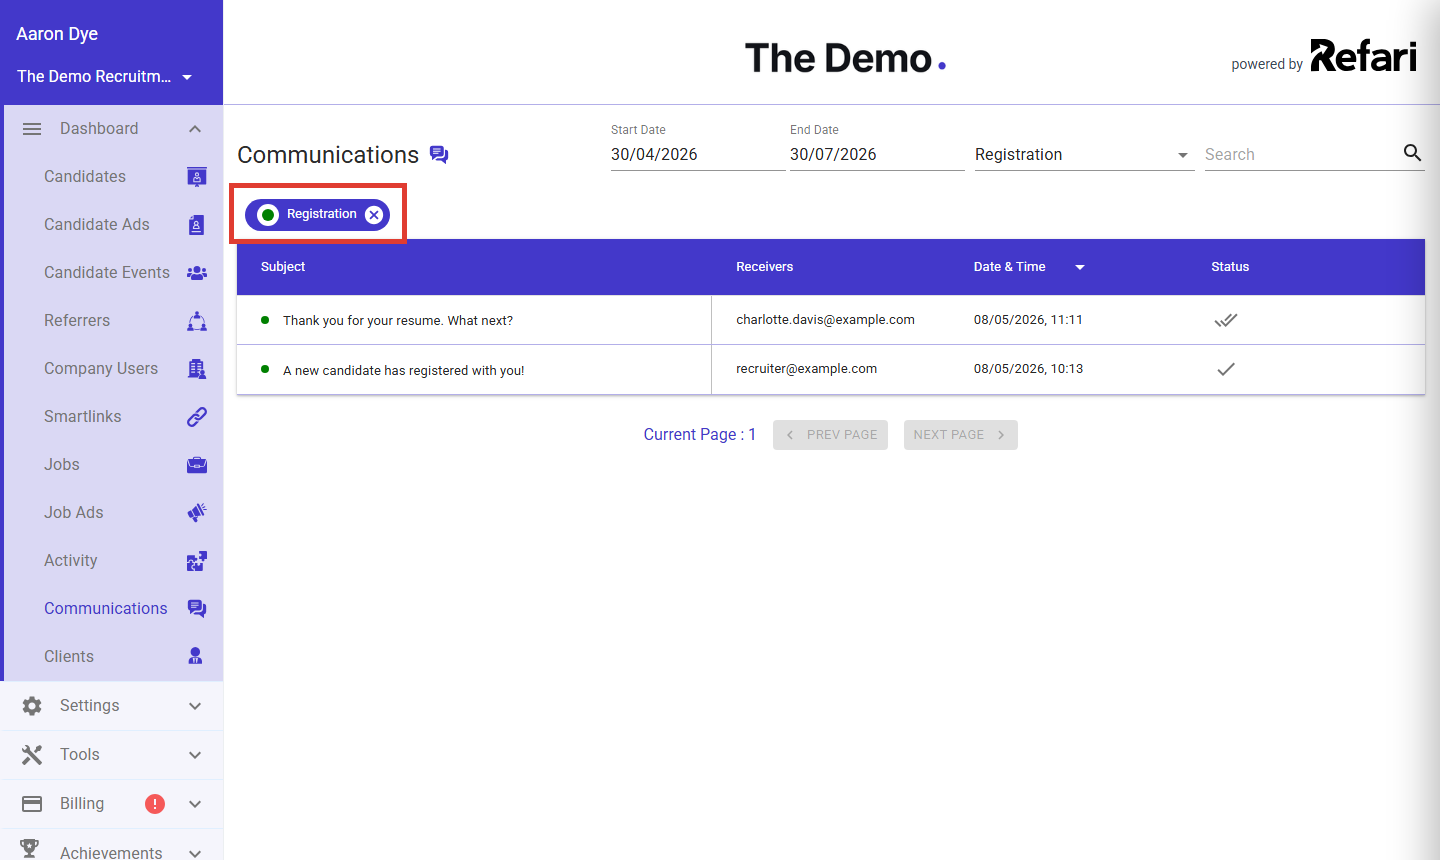Click the Clients person icon
1440x860 pixels.
(196, 656)
